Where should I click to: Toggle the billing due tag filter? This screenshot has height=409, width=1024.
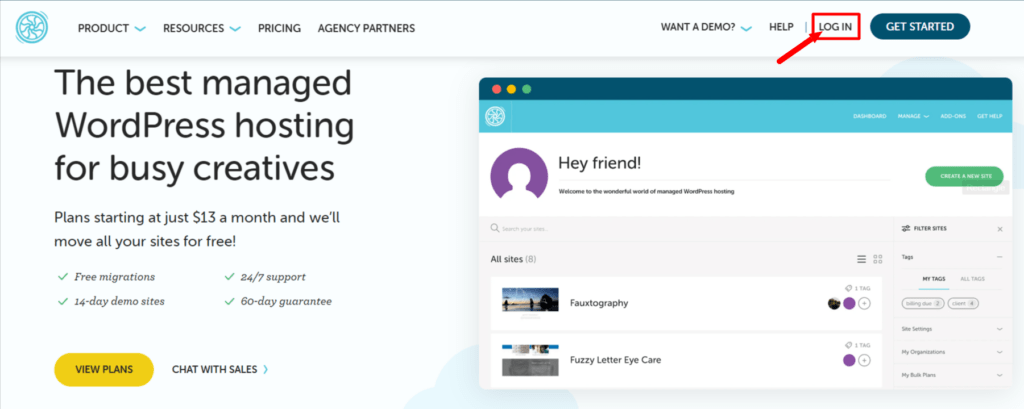click(x=923, y=303)
